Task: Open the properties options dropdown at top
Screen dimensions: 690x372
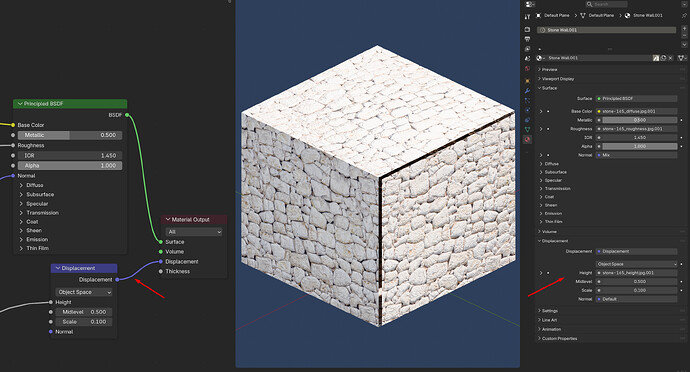Action: (684, 4)
